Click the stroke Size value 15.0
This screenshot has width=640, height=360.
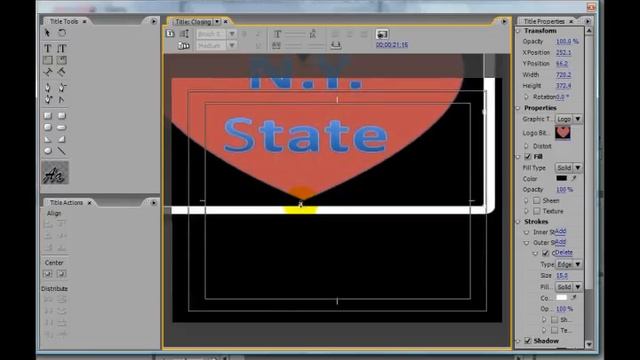coord(562,276)
